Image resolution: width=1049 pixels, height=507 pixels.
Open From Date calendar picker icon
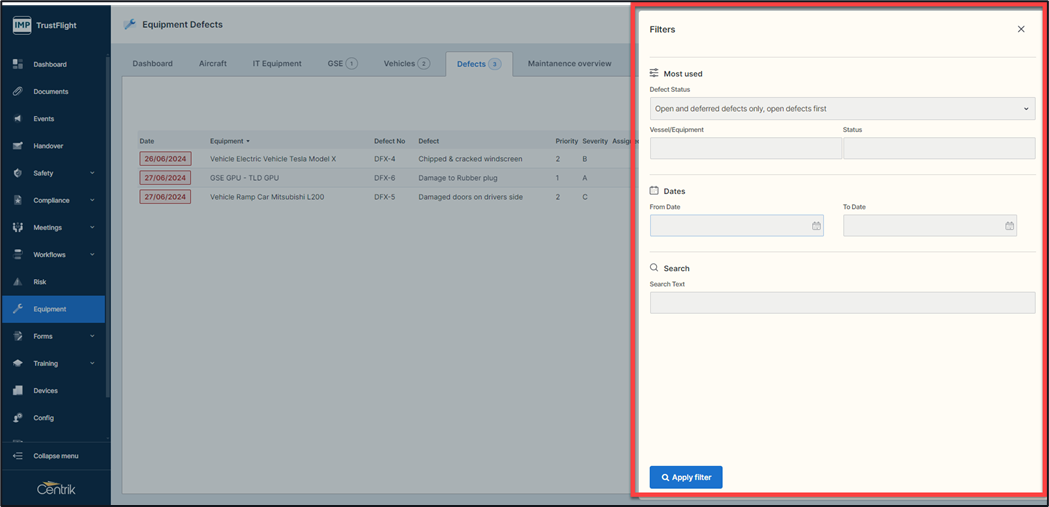point(816,226)
